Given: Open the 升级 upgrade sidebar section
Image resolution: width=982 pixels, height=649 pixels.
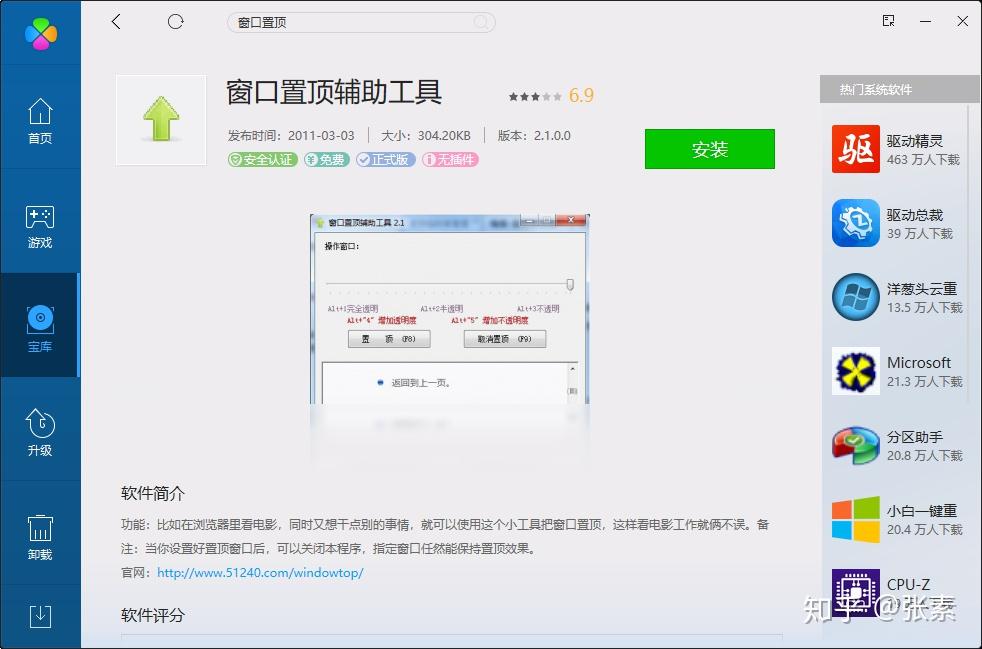Looking at the screenshot, I should coord(40,432).
